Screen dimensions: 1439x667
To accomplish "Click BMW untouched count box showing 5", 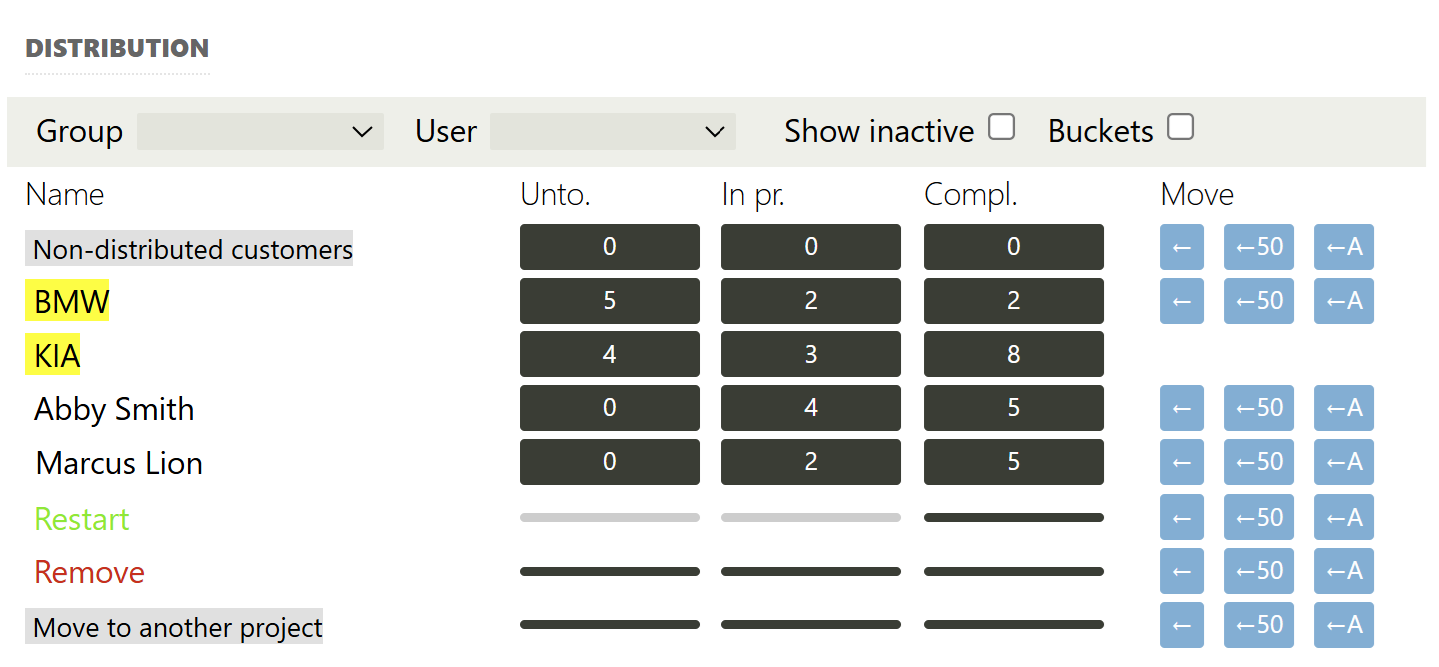I will pyautogui.click(x=609, y=301).
